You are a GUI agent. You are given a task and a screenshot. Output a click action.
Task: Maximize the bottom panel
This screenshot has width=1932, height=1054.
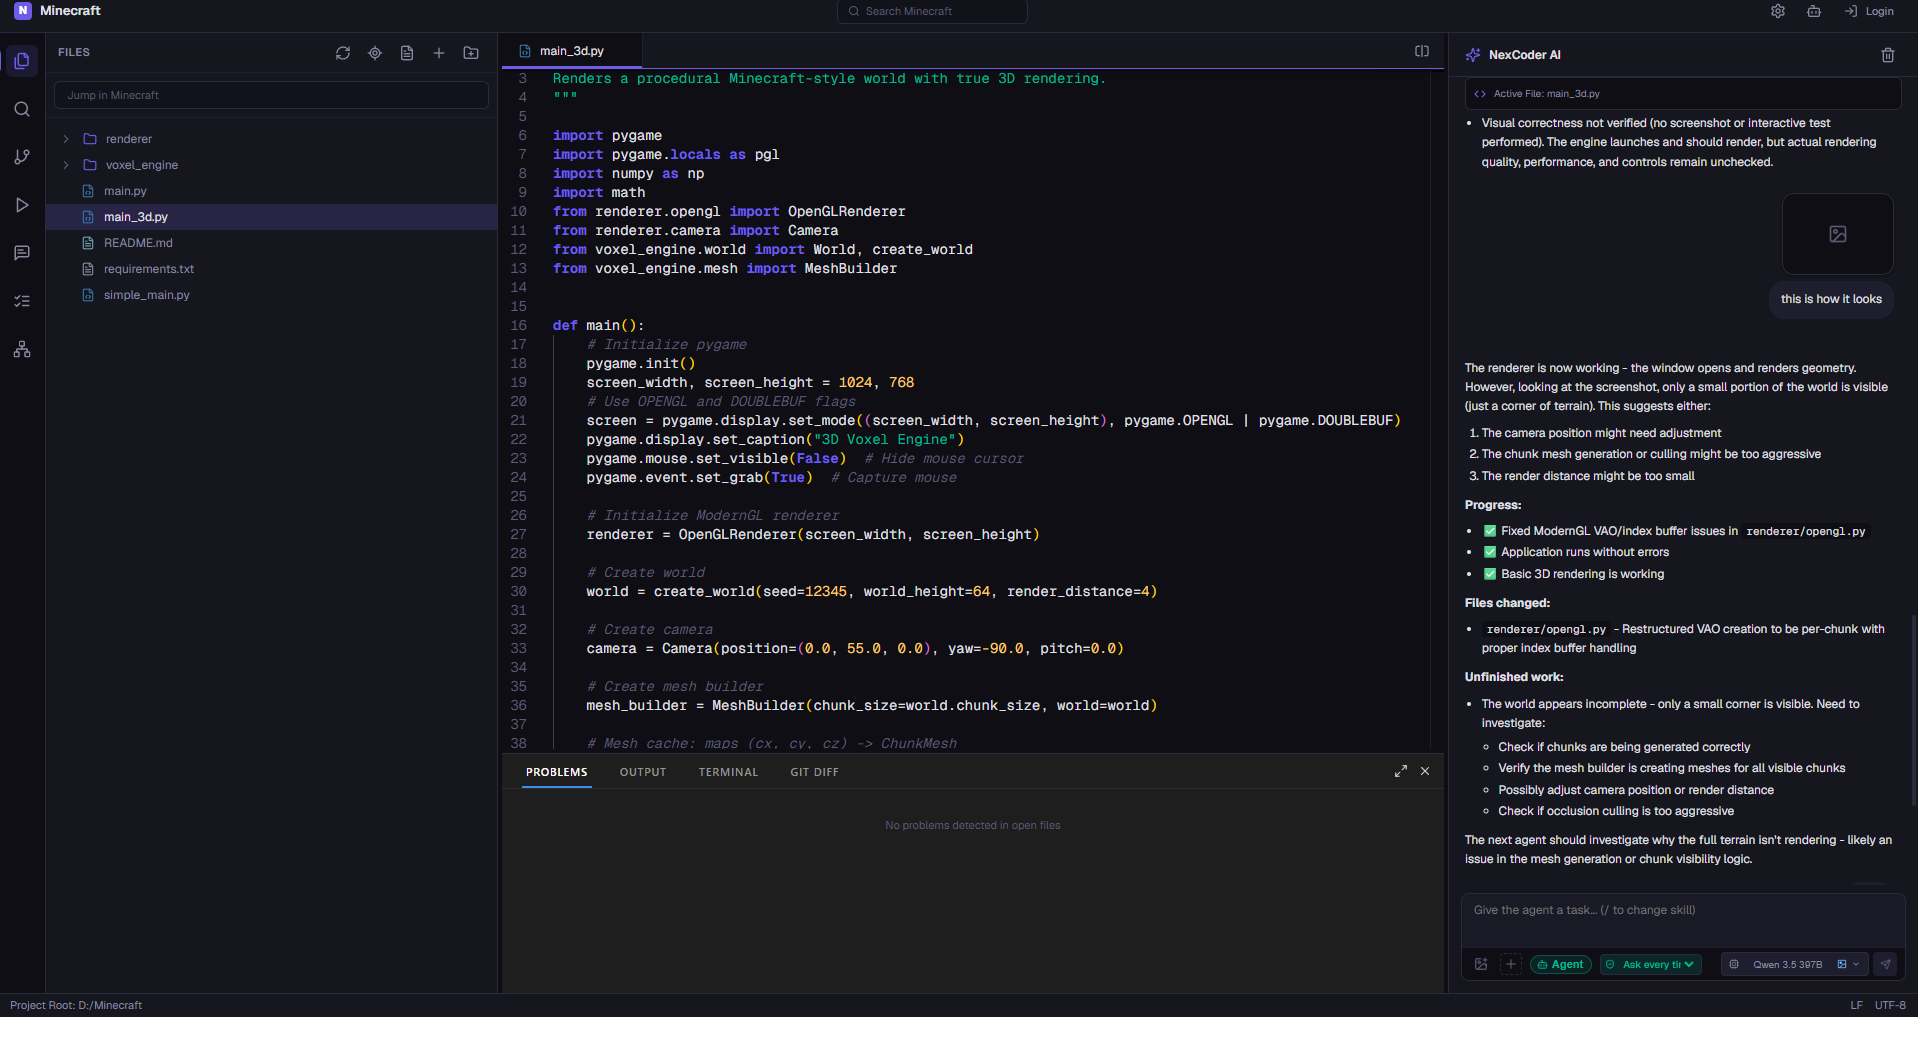coord(1401,771)
